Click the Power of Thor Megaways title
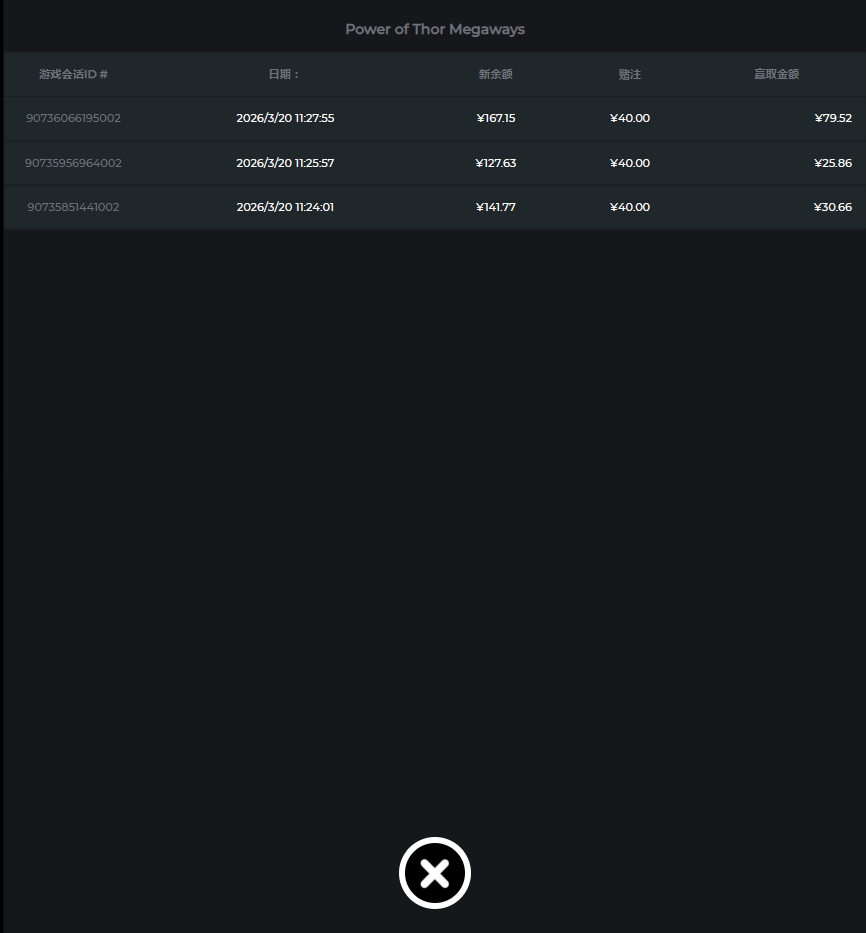Screen dimensions: 866x933 tap(435, 29)
